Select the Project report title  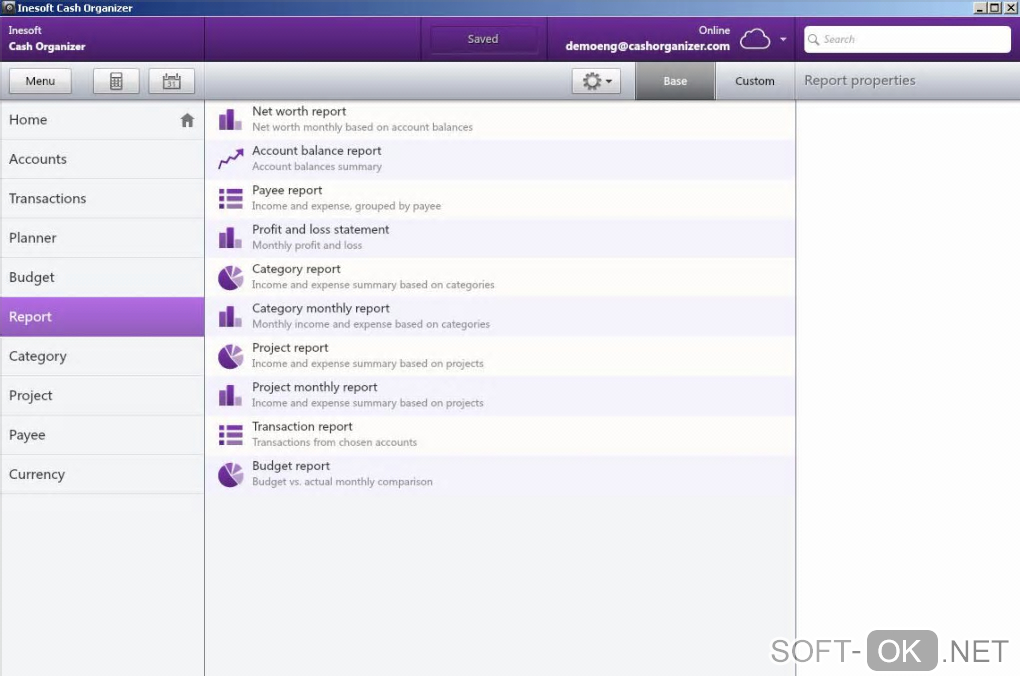pos(290,348)
